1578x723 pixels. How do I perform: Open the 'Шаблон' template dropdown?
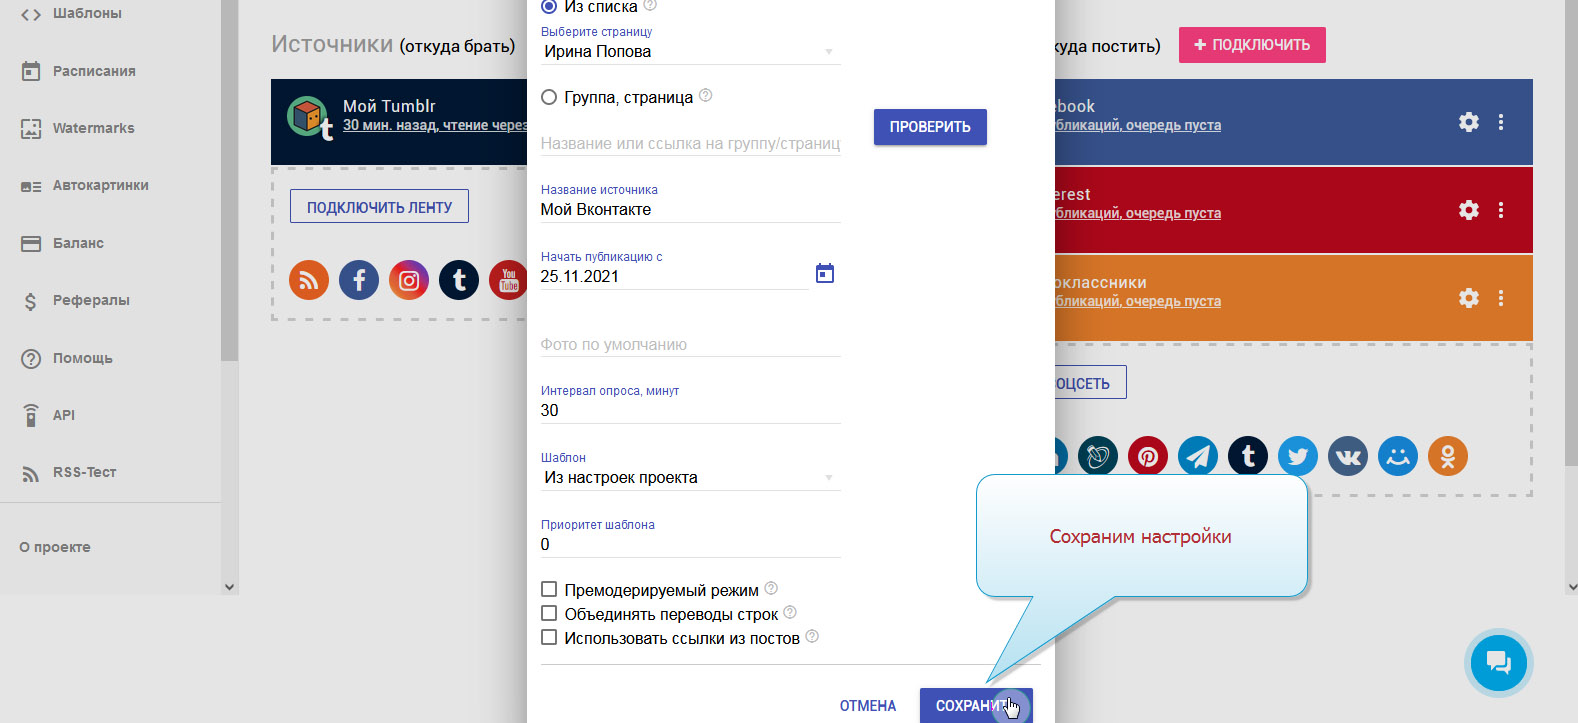690,478
